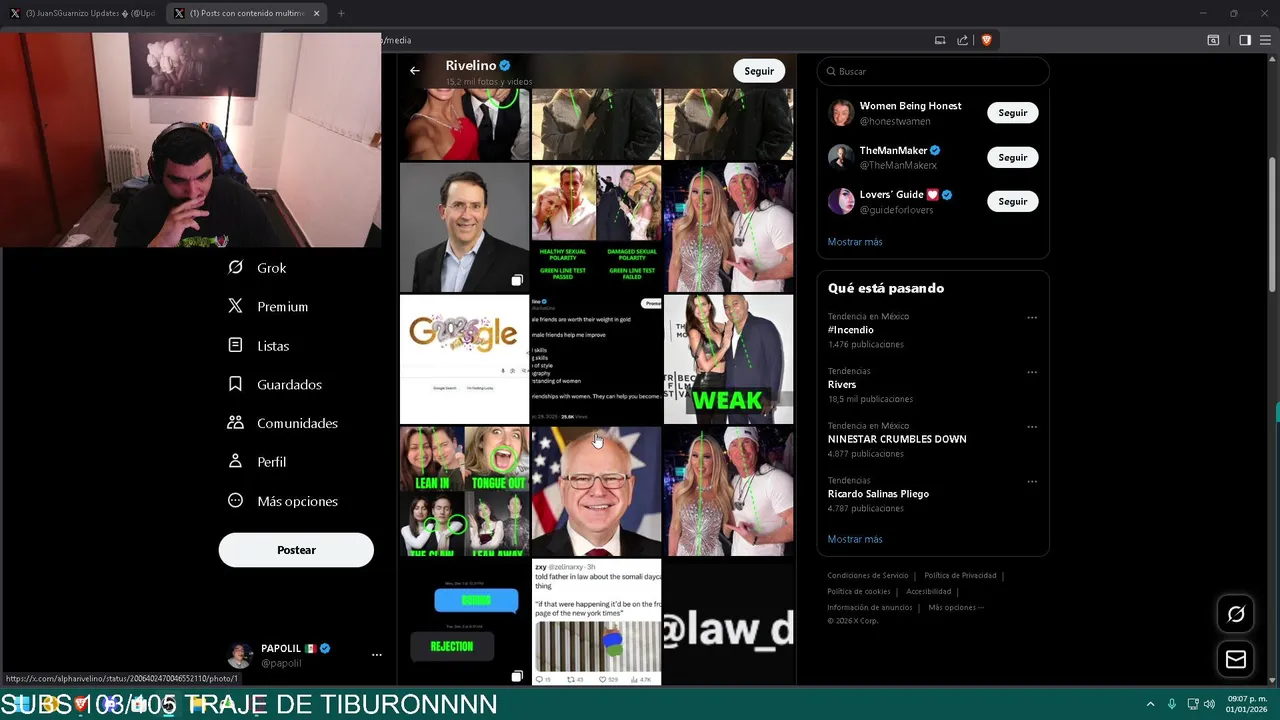Screen dimensions: 1280x720
Task: Open the Brave hamburger menu
Action: [x=1265, y=40]
